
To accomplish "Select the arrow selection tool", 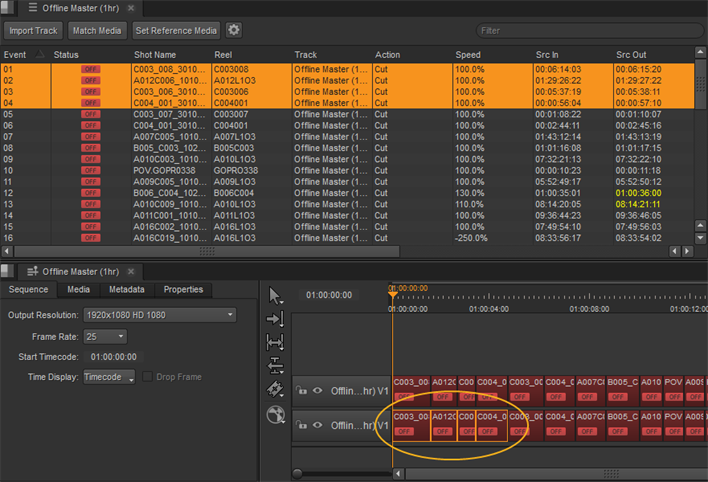I will click(x=276, y=295).
